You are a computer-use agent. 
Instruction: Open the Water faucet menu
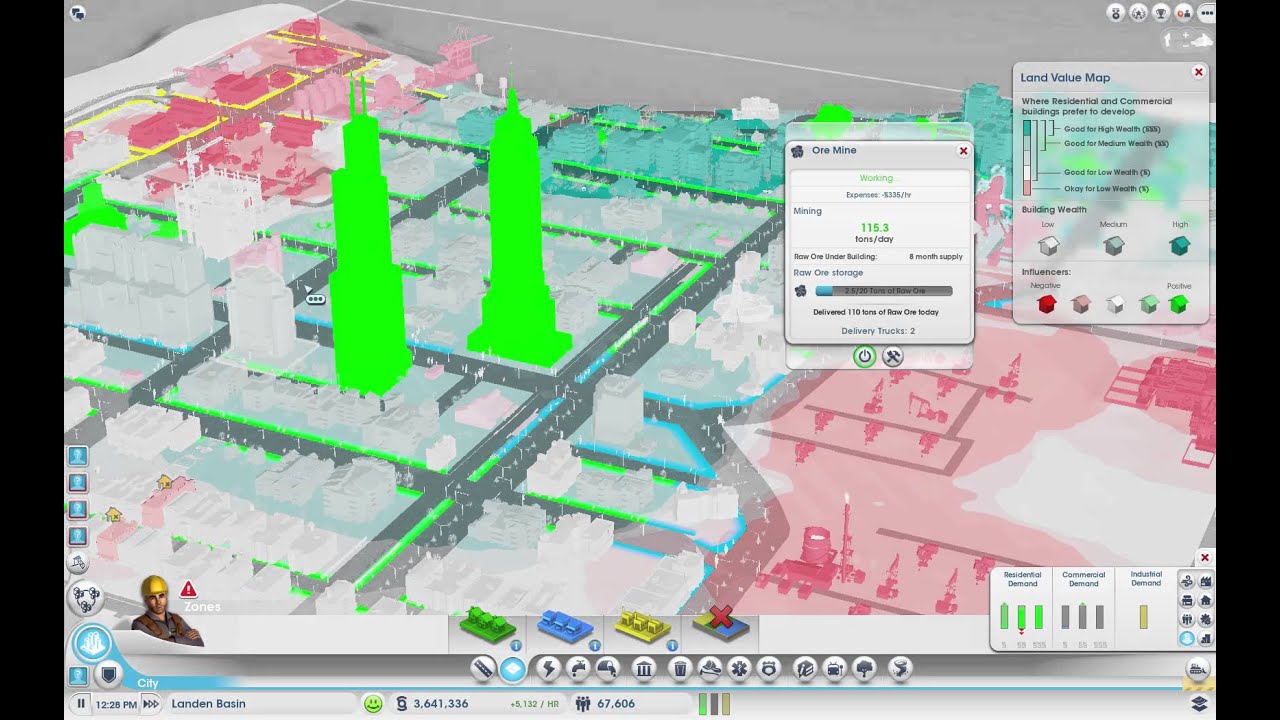coord(577,668)
